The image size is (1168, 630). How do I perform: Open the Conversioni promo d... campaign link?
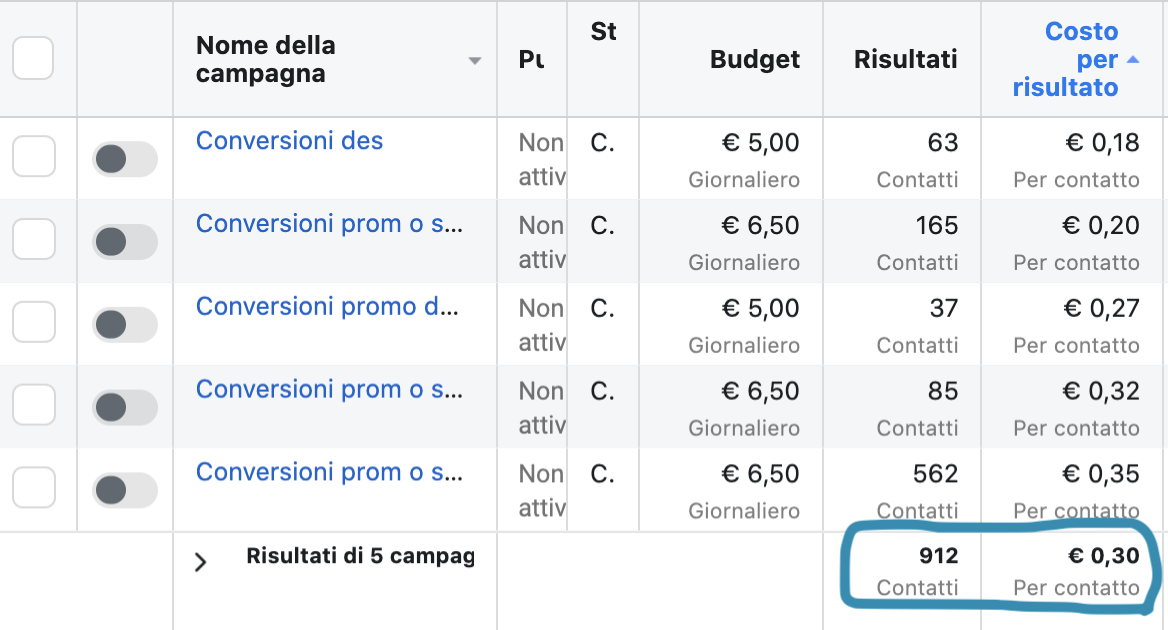click(x=327, y=306)
